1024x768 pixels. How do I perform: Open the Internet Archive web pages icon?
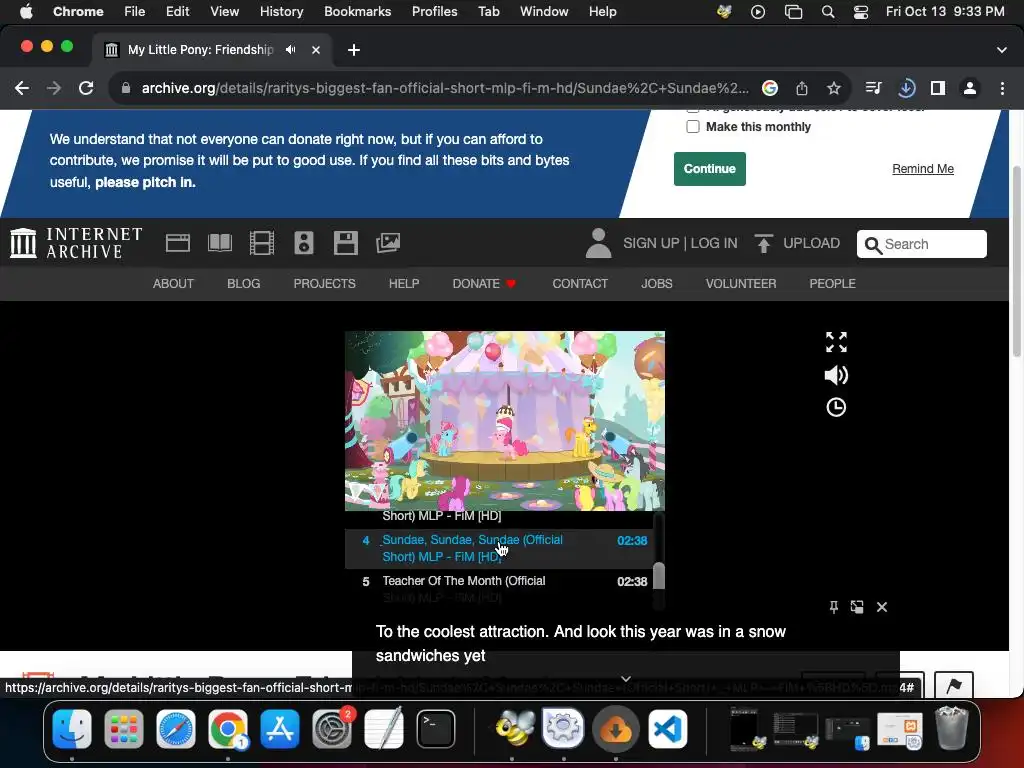(x=178, y=244)
